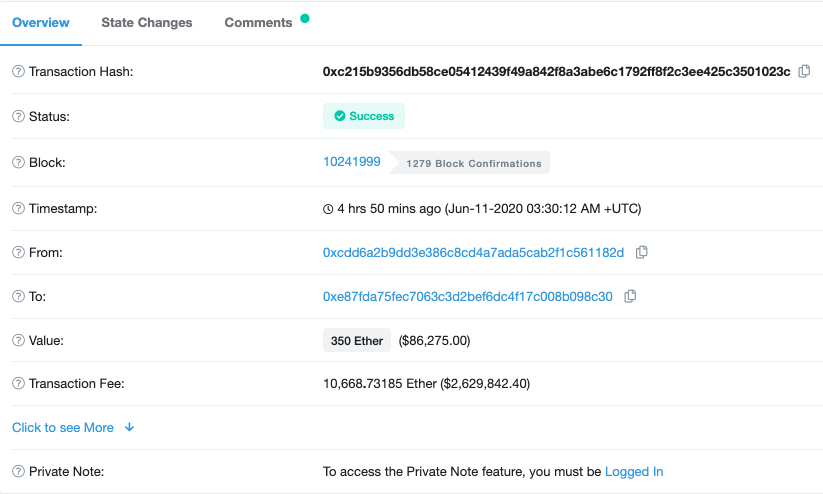This screenshot has width=823, height=494.
Task: Open the From address 0xcdd6a2b9...
Action: [473, 253]
